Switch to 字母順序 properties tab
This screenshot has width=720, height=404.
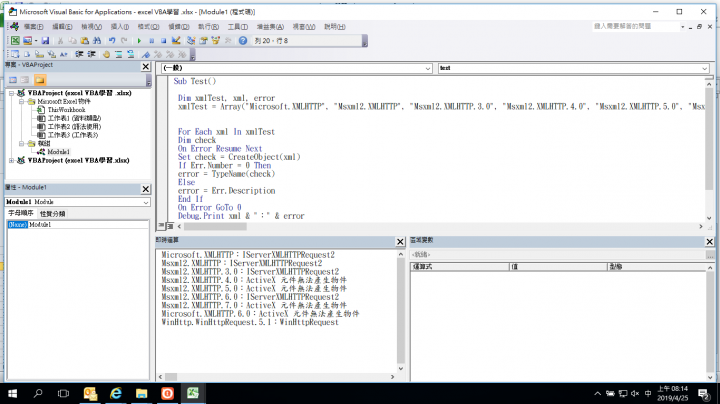click(21, 213)
